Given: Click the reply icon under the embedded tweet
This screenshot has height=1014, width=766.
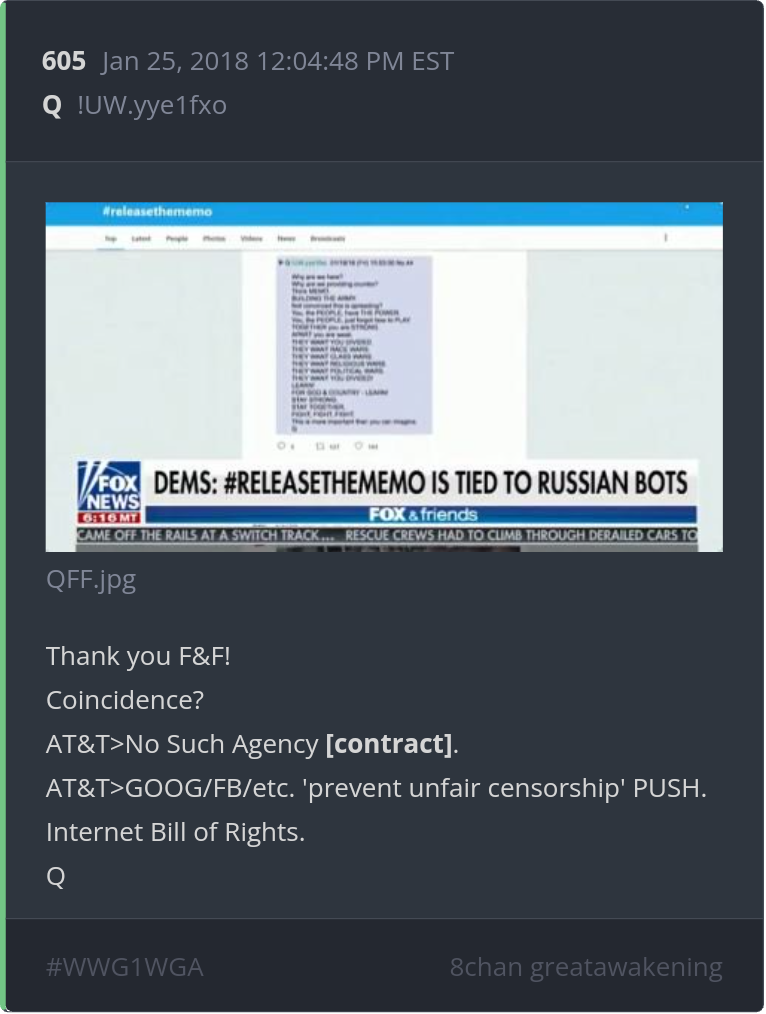Looking at the screenshot, I should (x=281, y=446).
